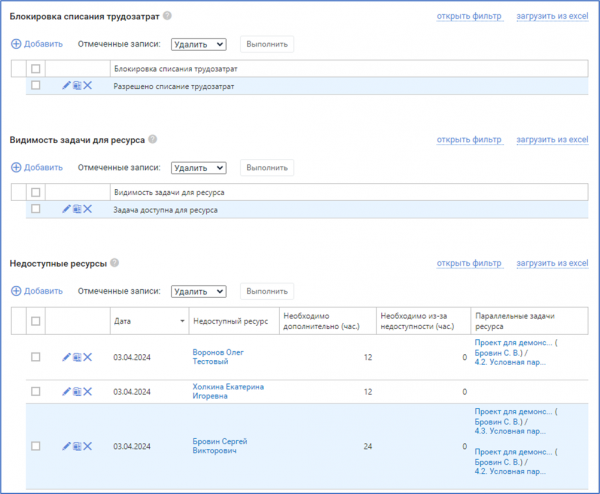
Task: Edit the Холкина Екатерина Игоревна record
Action: (x=66, y=392)
